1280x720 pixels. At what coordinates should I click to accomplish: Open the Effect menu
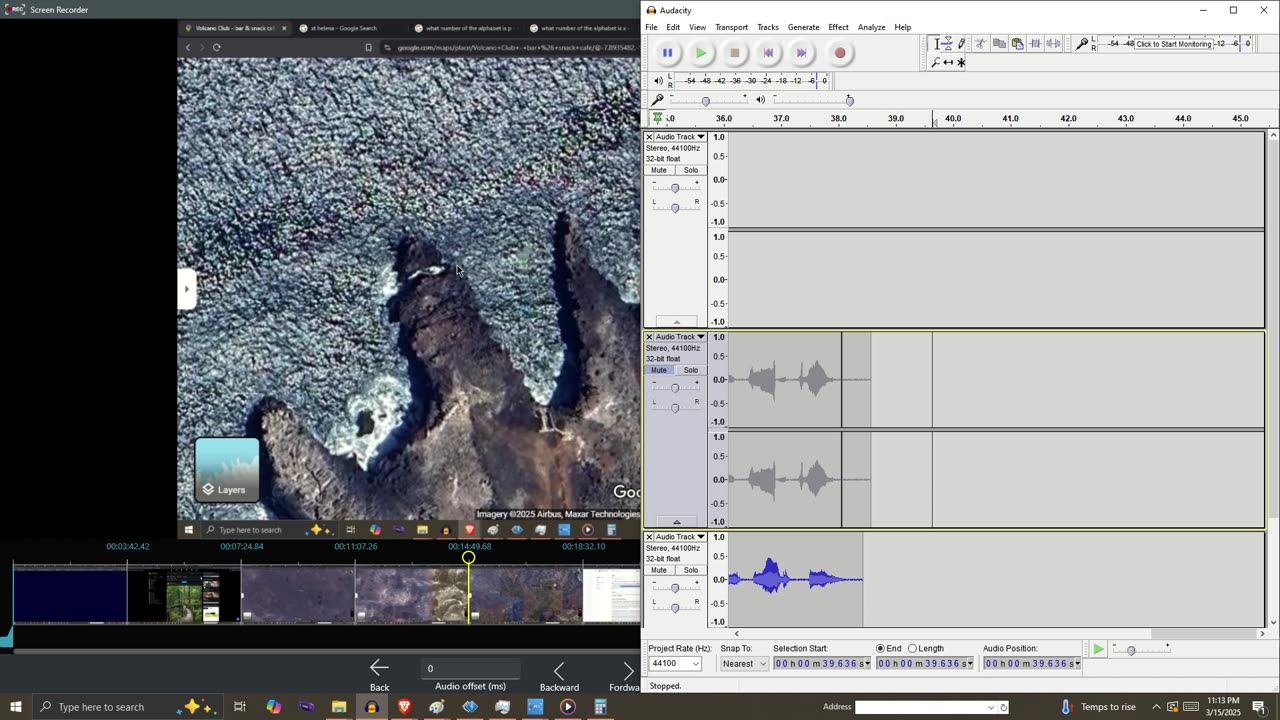[x=838, y=27]
